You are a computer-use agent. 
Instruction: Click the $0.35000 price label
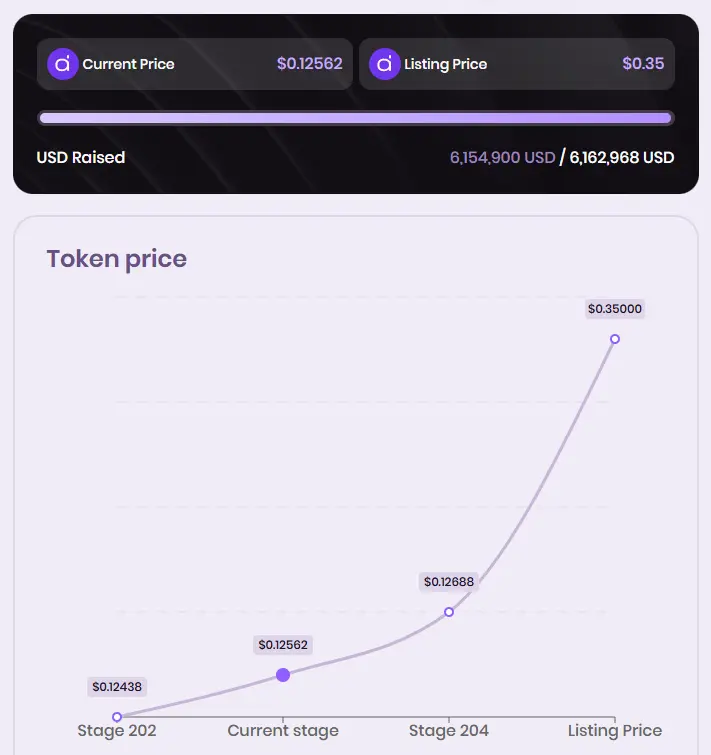tap(615, 309)
